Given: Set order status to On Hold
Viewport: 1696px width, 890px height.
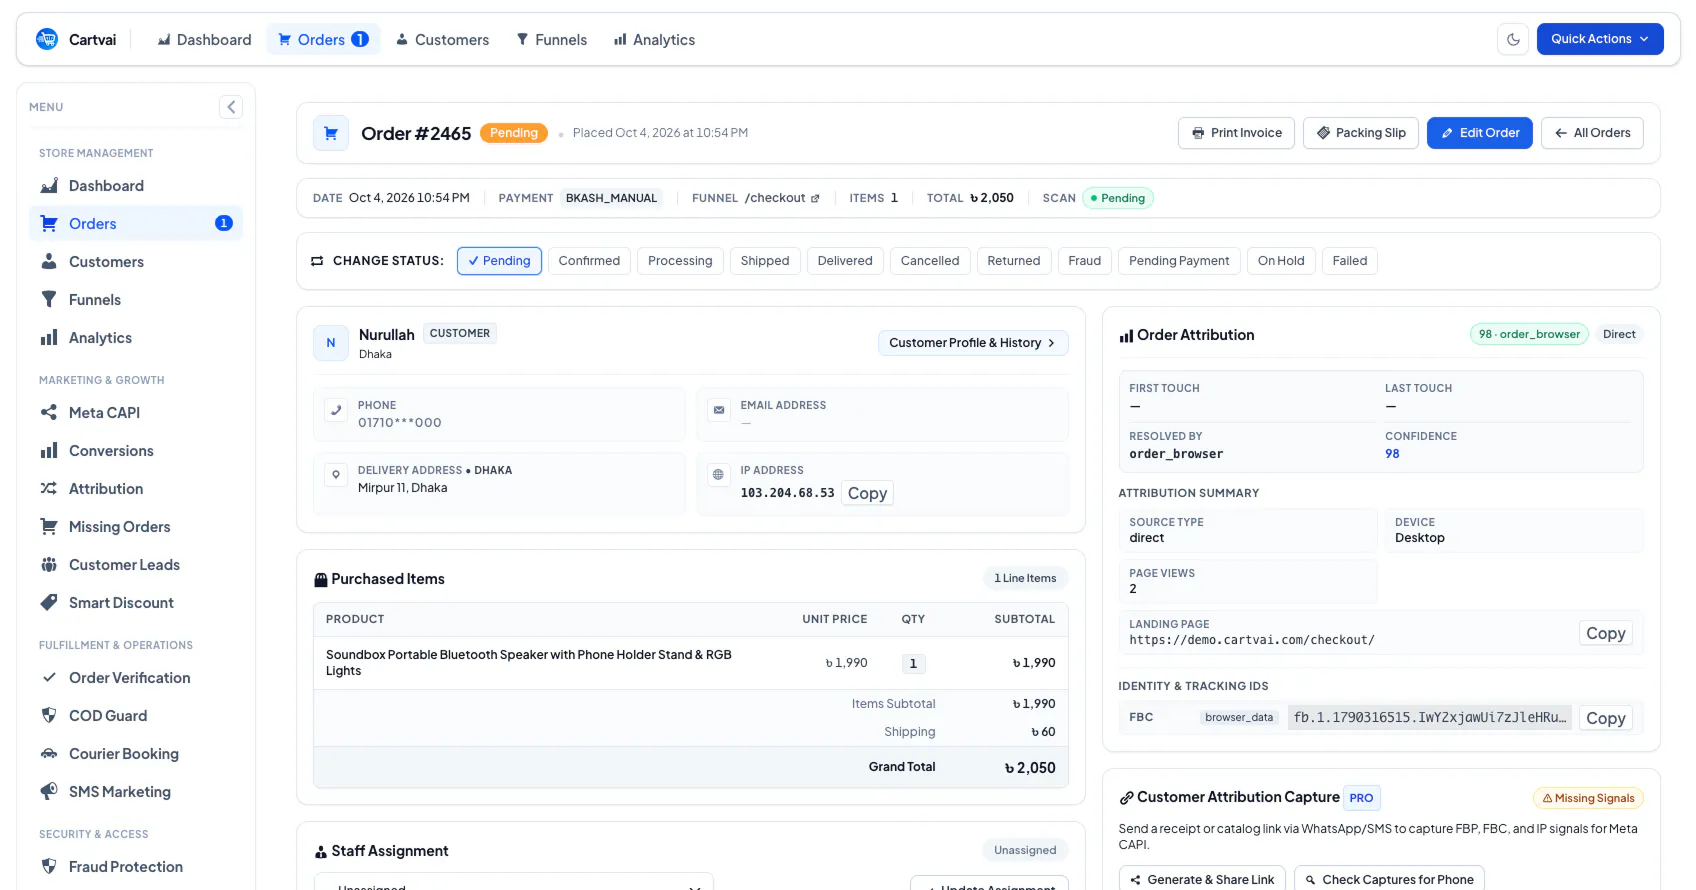Looking at the screenshot, I should [1281, 261].
